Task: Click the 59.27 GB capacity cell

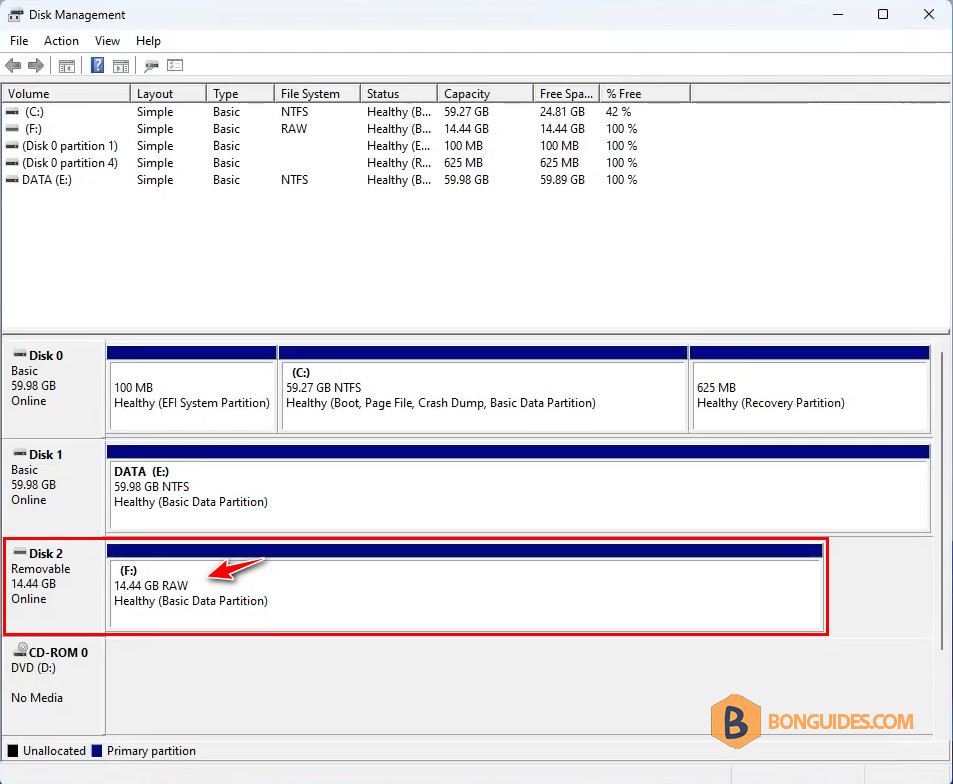Action: [466, 112]
